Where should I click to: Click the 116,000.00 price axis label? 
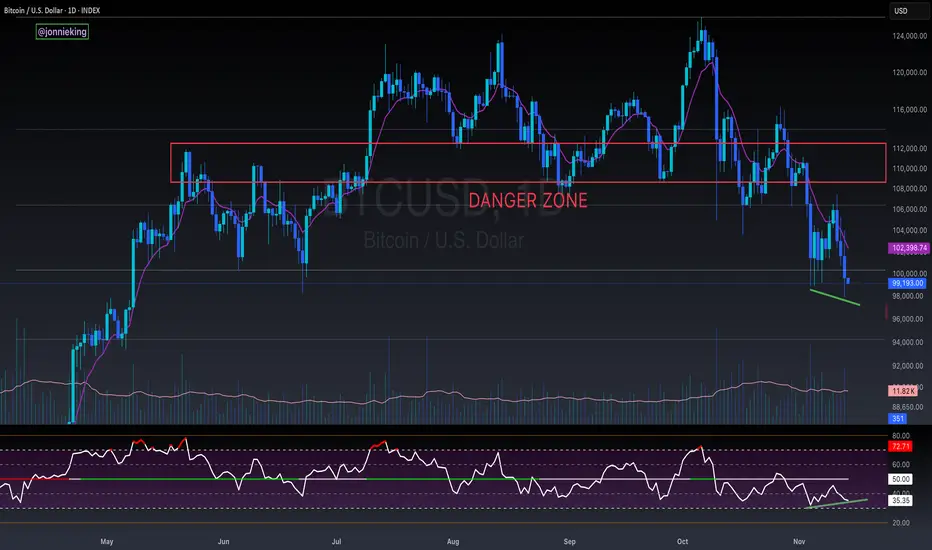[x=909, y=110]
